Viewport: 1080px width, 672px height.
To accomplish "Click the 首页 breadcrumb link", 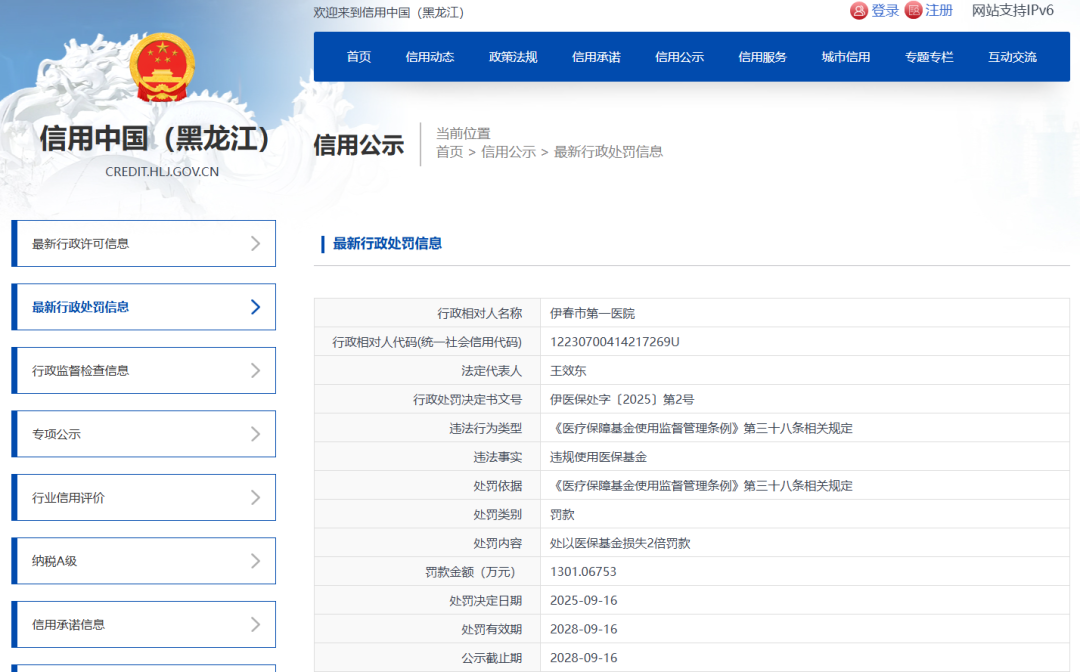I will coord(448,152).
